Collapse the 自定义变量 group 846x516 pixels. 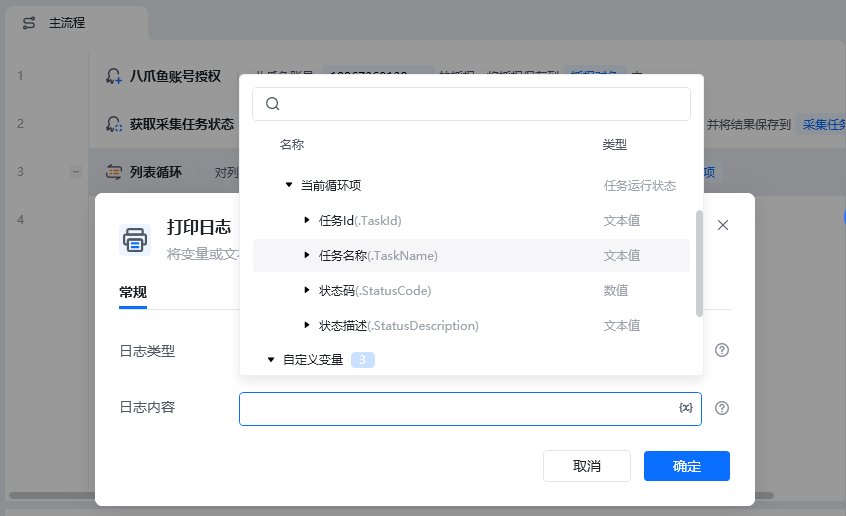click(x=271, y=359)
